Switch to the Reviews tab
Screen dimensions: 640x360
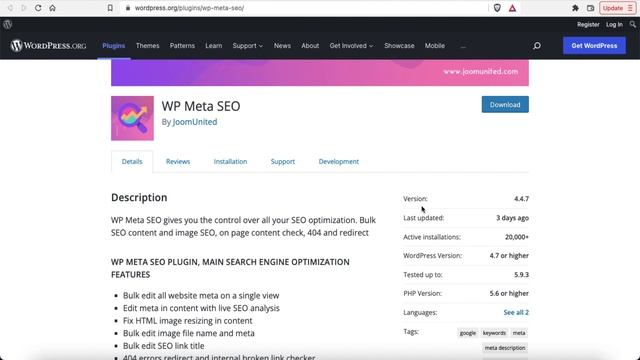178,162
